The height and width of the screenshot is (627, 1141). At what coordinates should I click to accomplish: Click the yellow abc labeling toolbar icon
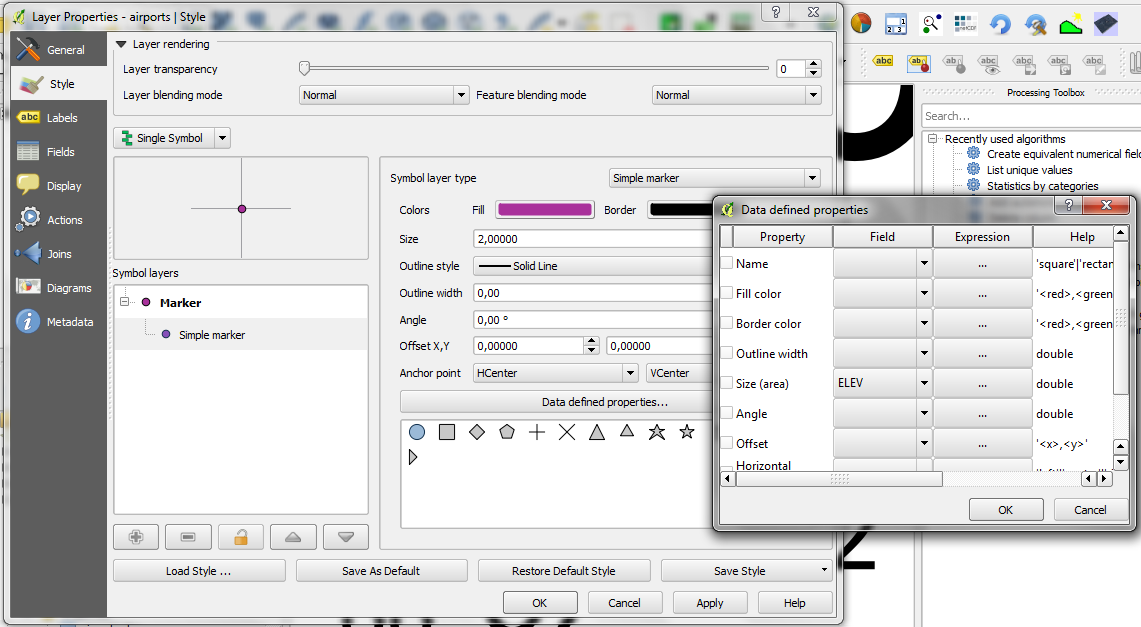(883, 62)
